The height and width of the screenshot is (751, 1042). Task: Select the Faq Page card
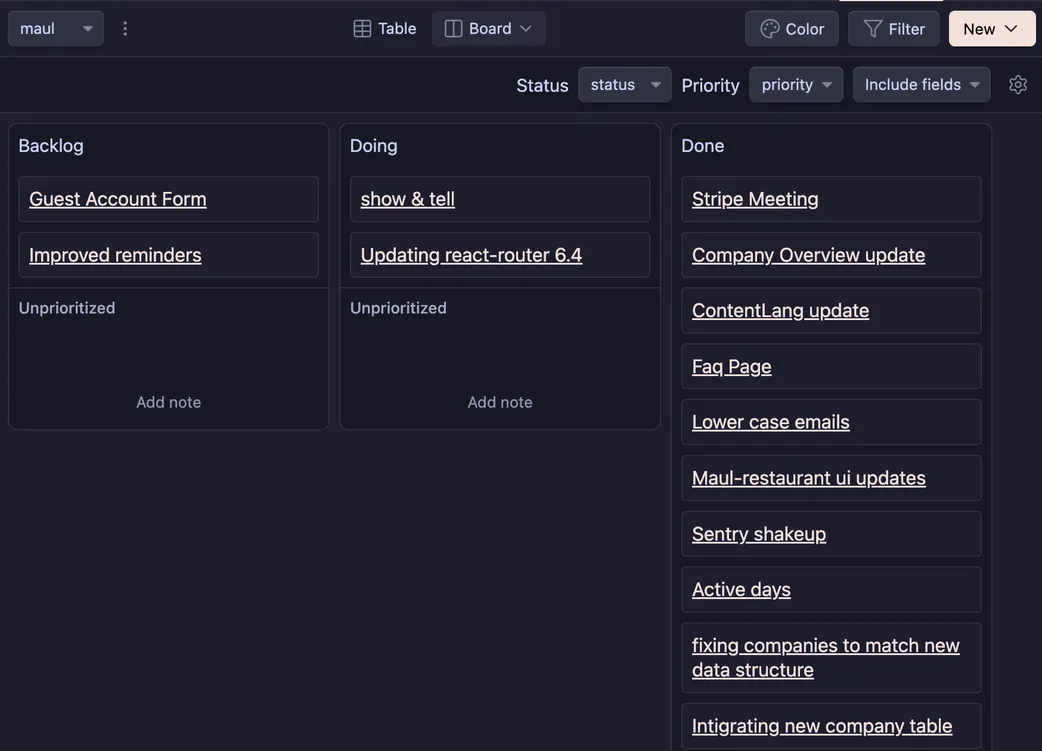point(732,367)
